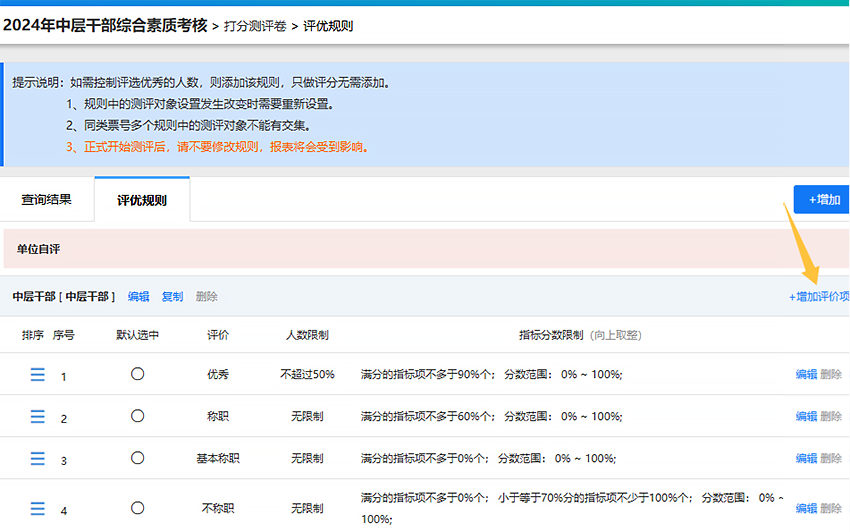Click the 优秀 evaluation name cell
This screenshot has width=850, height=532.
click(218, 374)
